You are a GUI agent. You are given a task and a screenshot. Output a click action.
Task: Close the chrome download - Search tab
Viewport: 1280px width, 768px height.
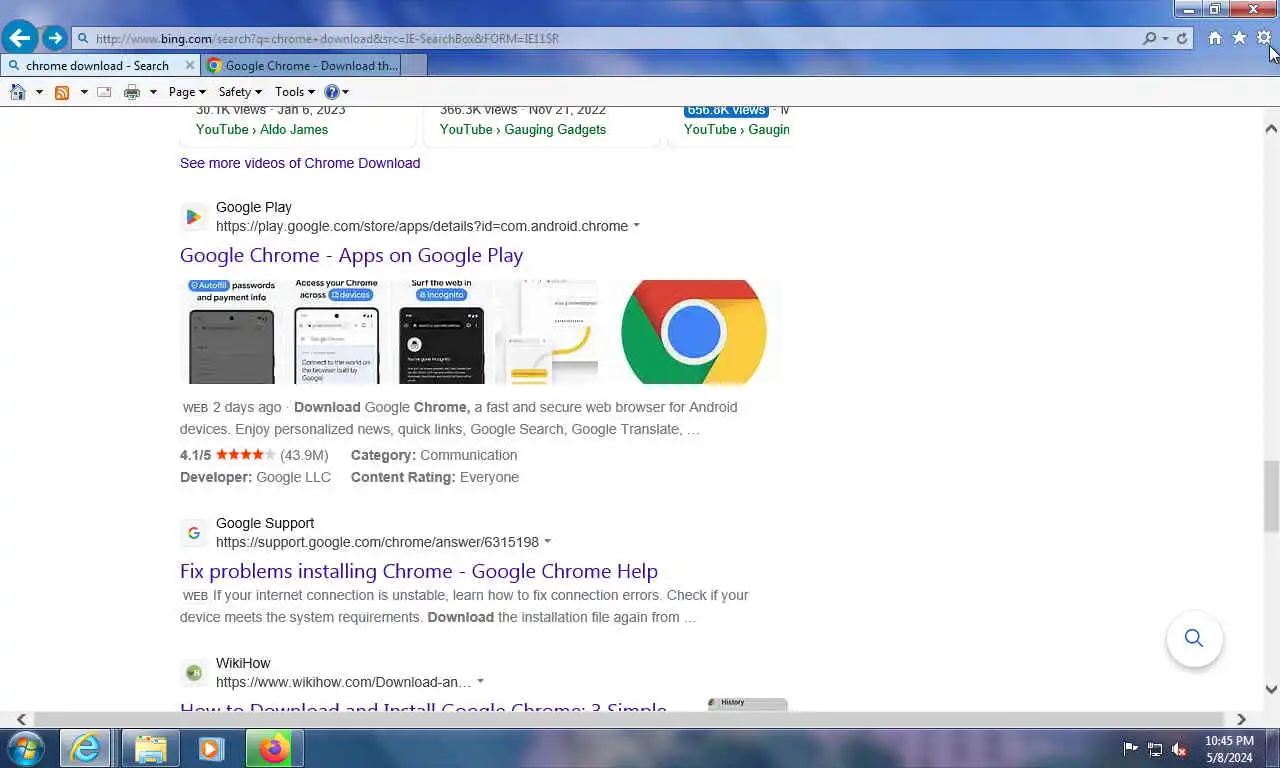pos(190,65)
